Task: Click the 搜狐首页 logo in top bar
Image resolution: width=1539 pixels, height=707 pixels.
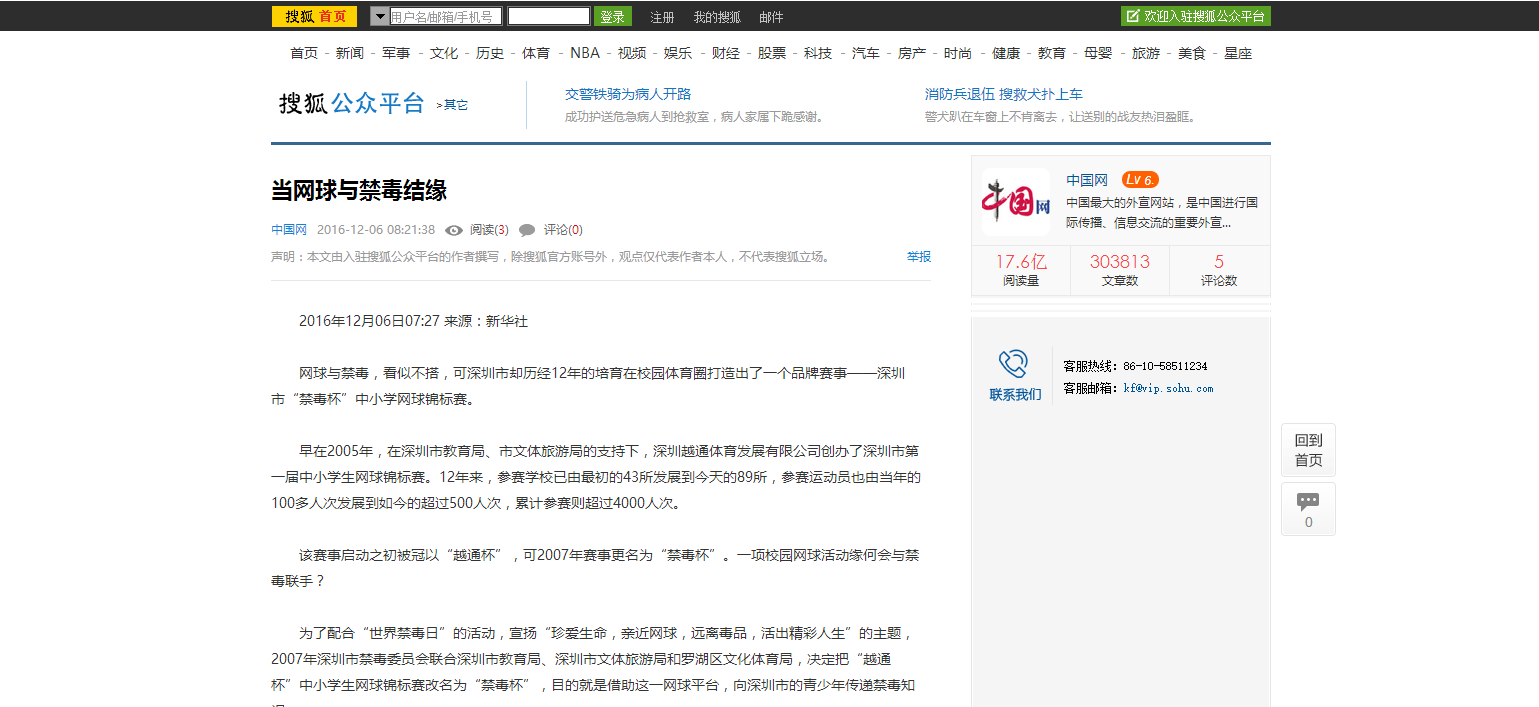Action: 314,16
